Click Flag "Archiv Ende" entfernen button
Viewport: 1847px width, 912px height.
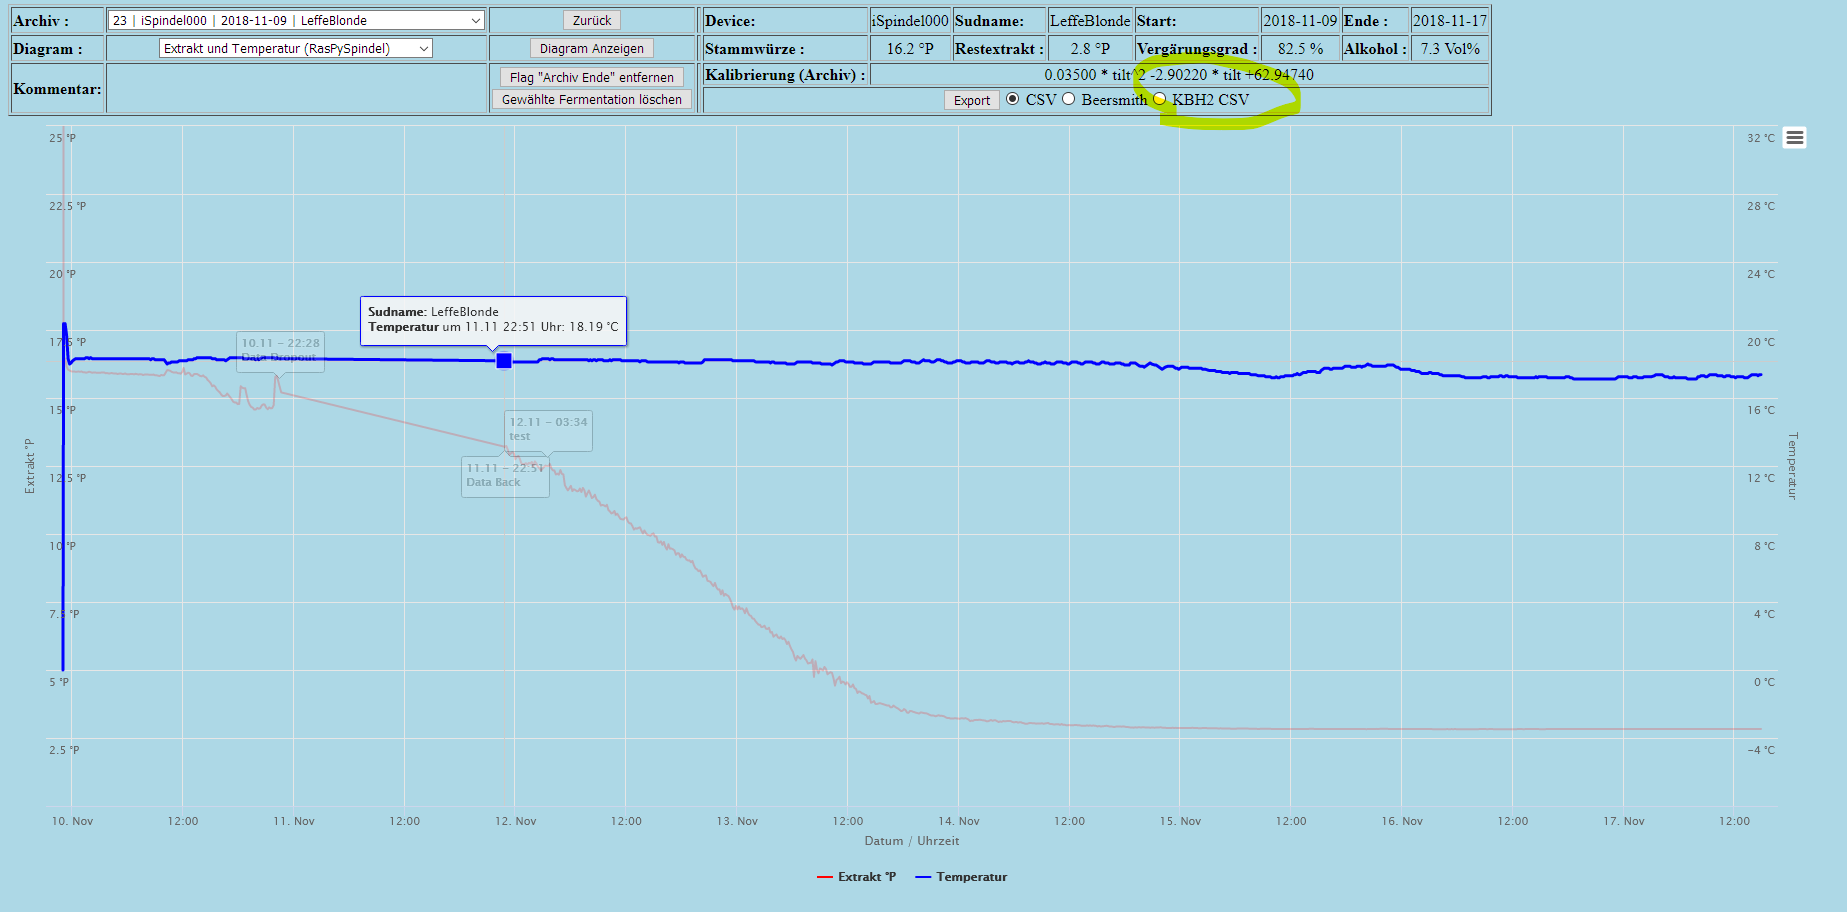tap(592, 77)
